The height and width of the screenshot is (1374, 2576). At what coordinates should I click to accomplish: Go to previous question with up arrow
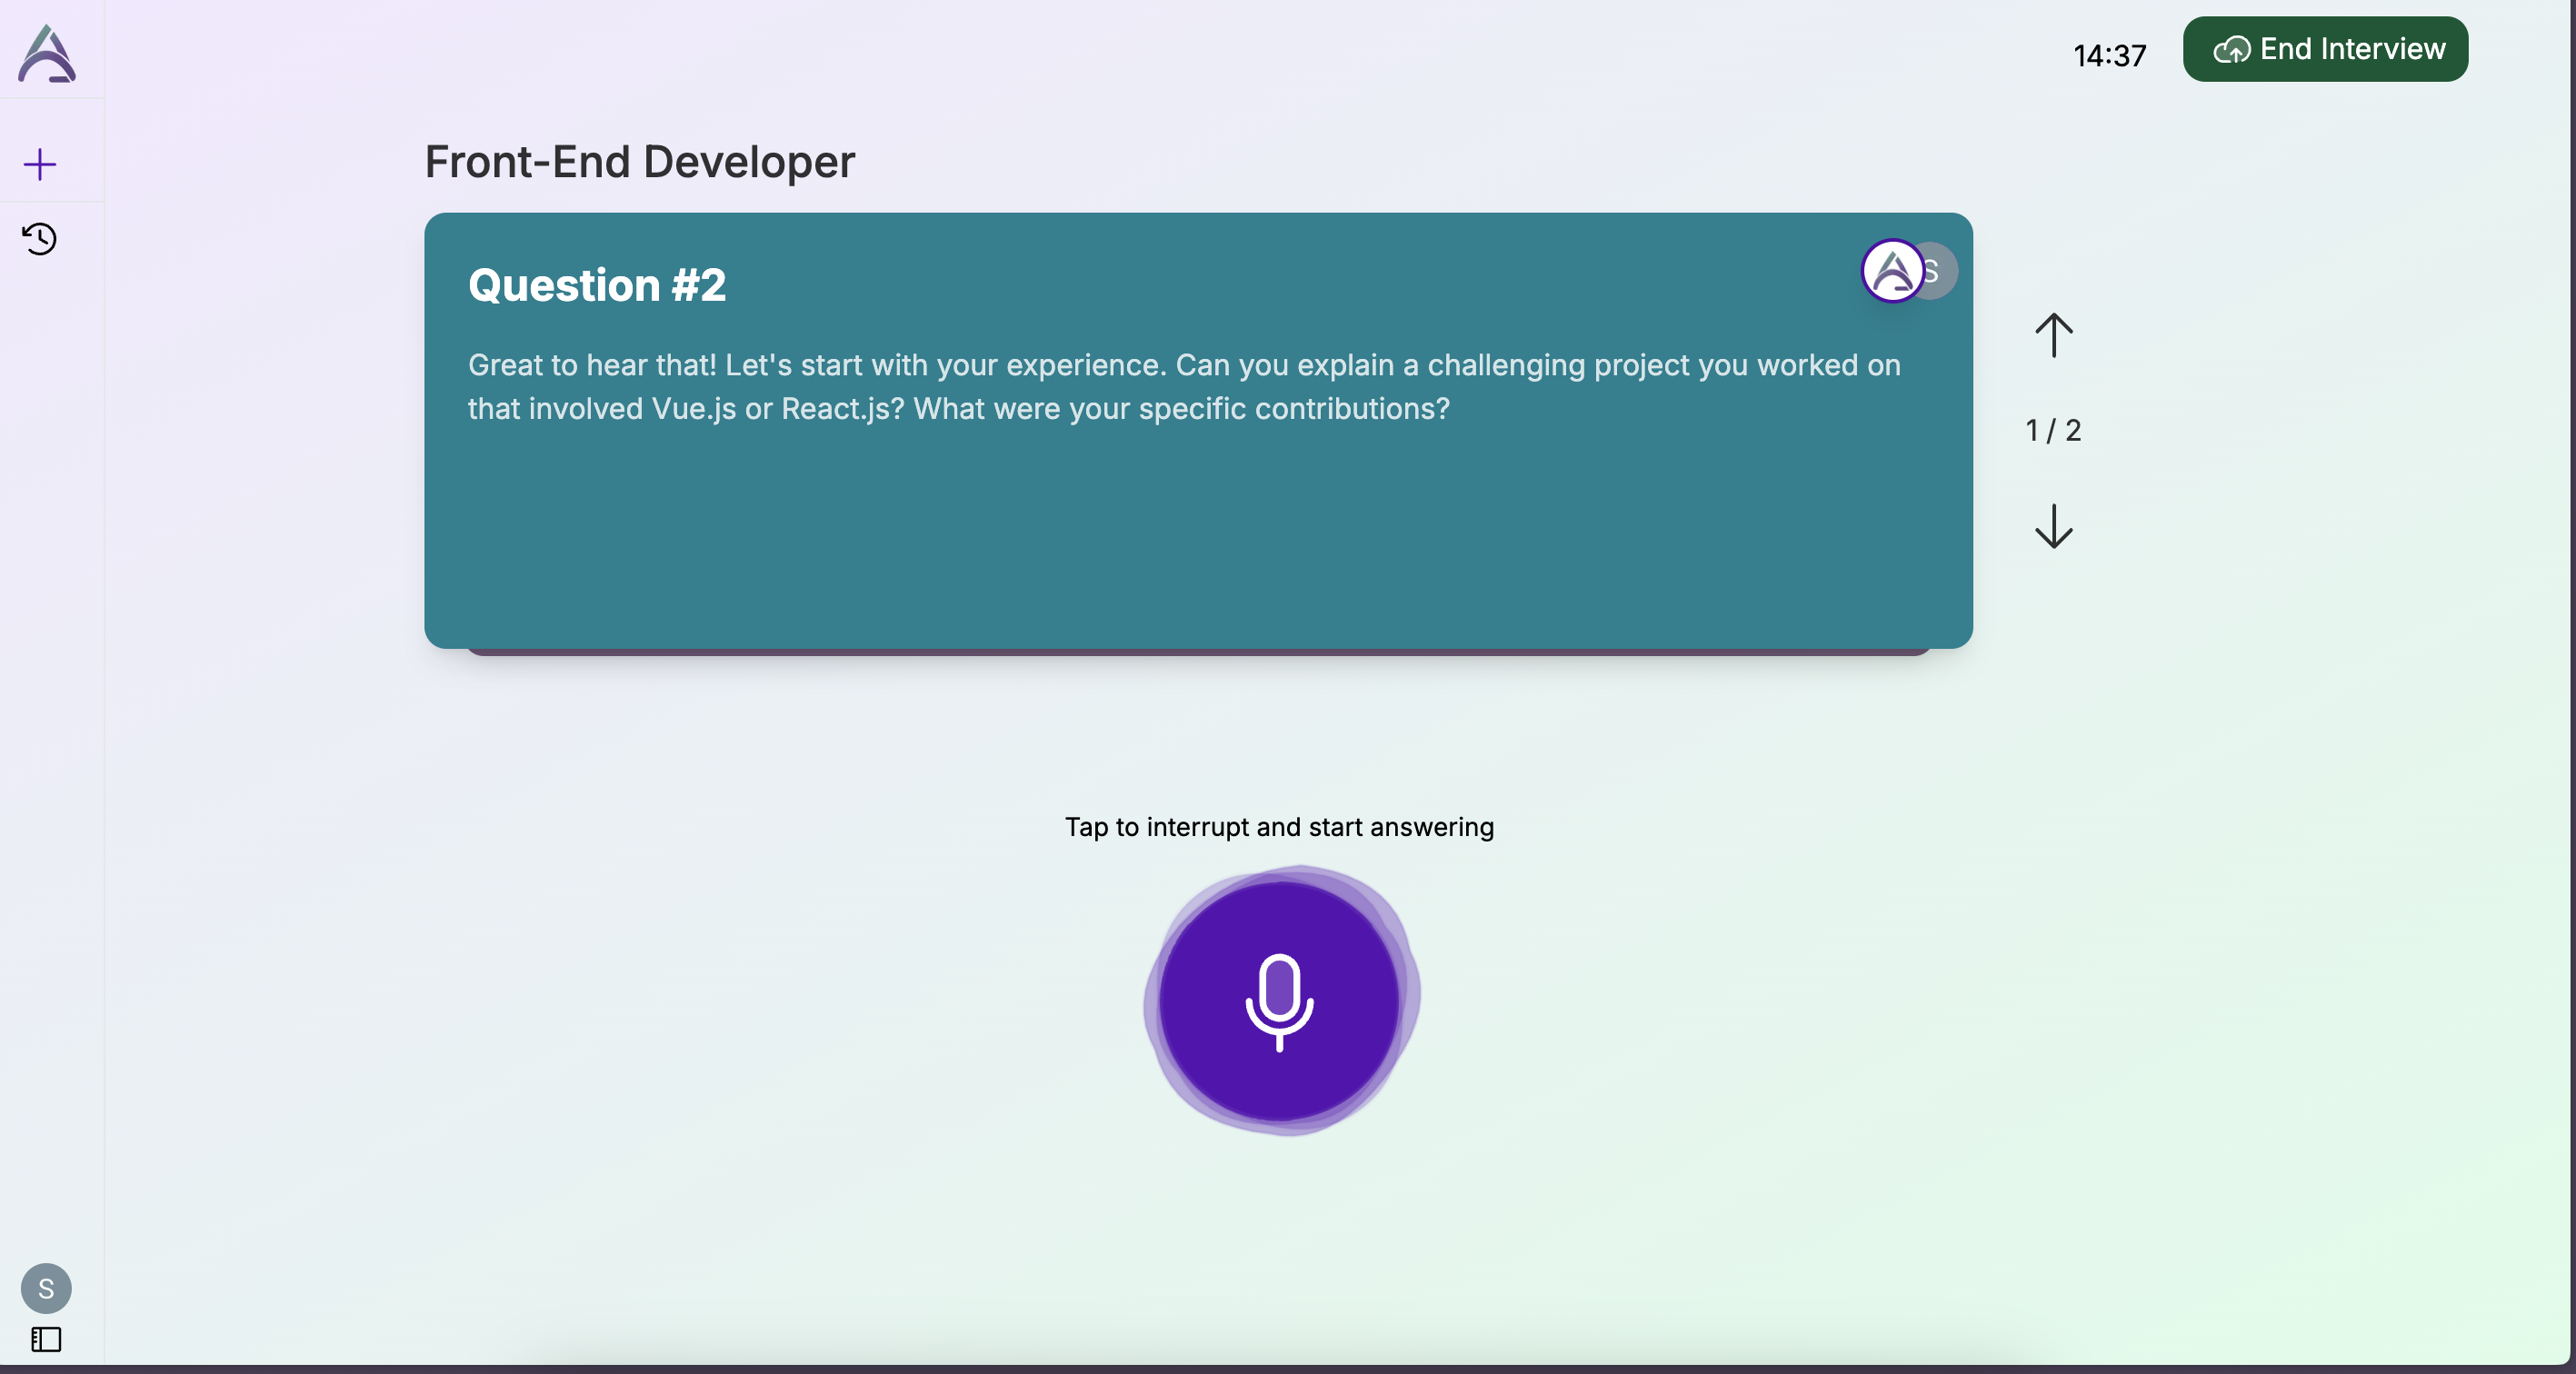(x=2053, y=336)
